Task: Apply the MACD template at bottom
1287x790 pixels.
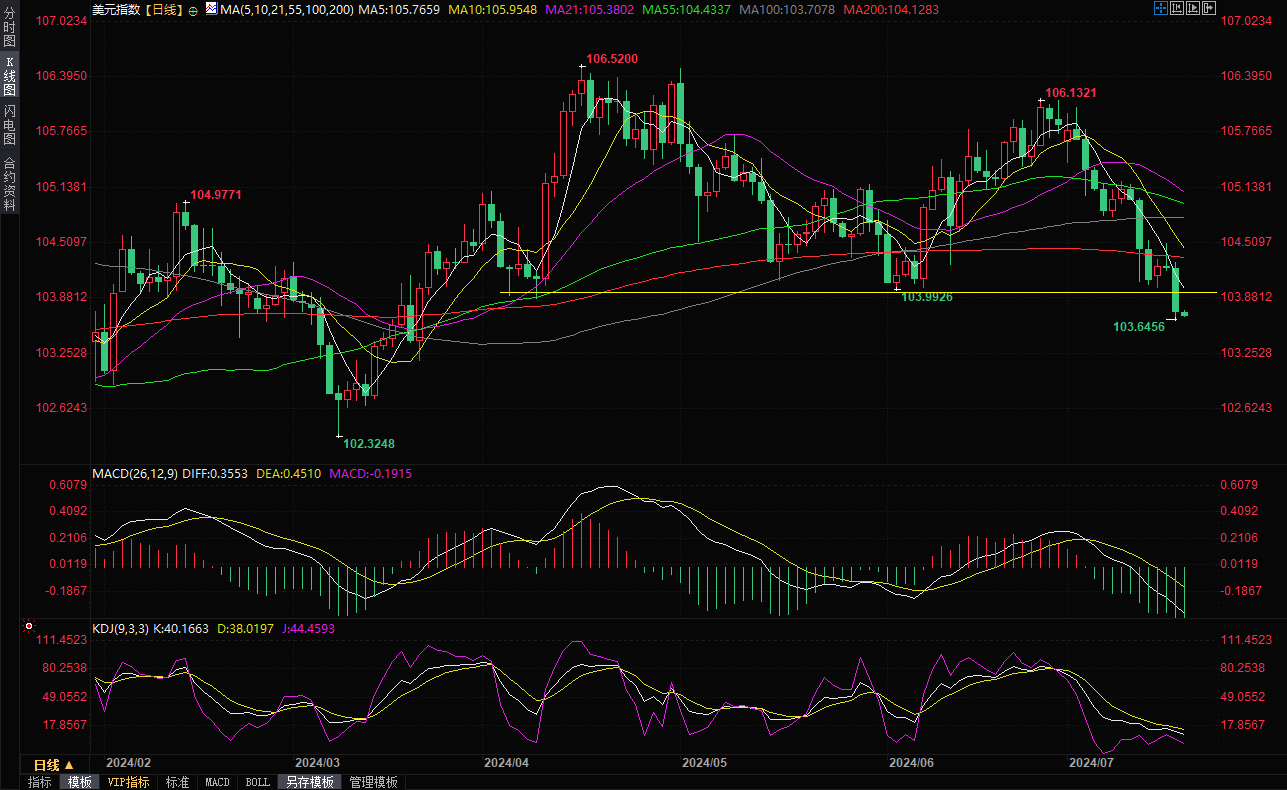Action: pyautogui.click(x=217, y=782)
